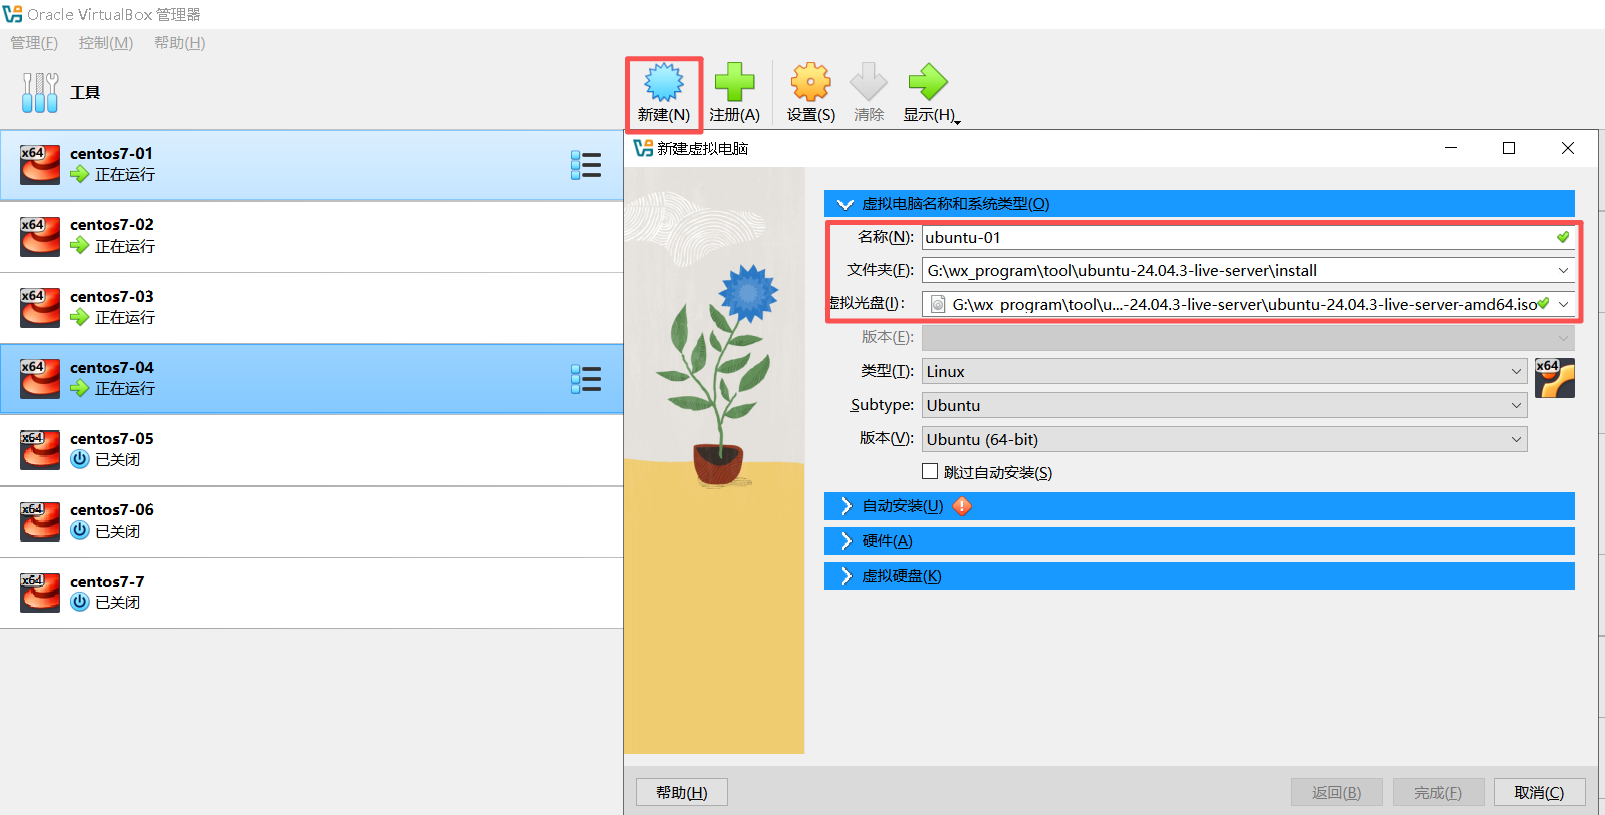Select the centos7-7 OS icon
Screen dimensions: 1605x815
click(40, 592)
